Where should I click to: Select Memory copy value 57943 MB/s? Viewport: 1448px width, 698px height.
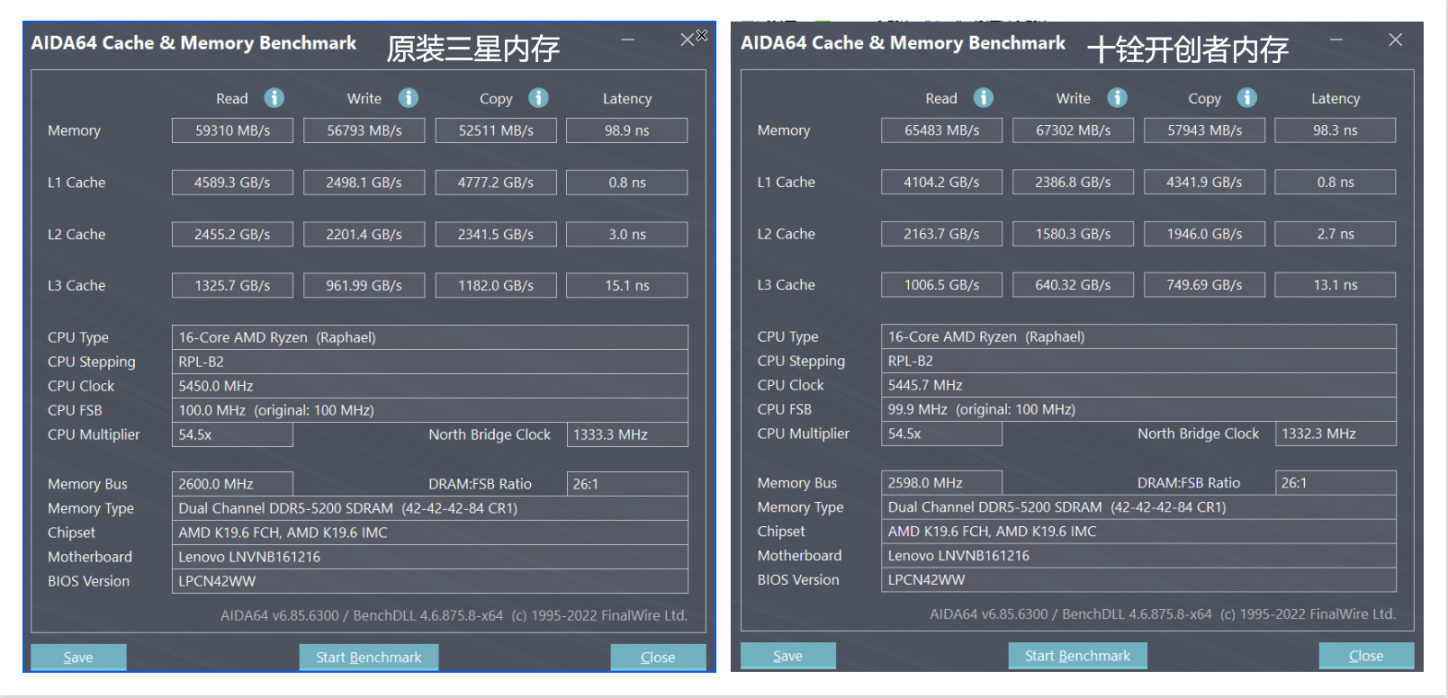(x=1205, y=130)
